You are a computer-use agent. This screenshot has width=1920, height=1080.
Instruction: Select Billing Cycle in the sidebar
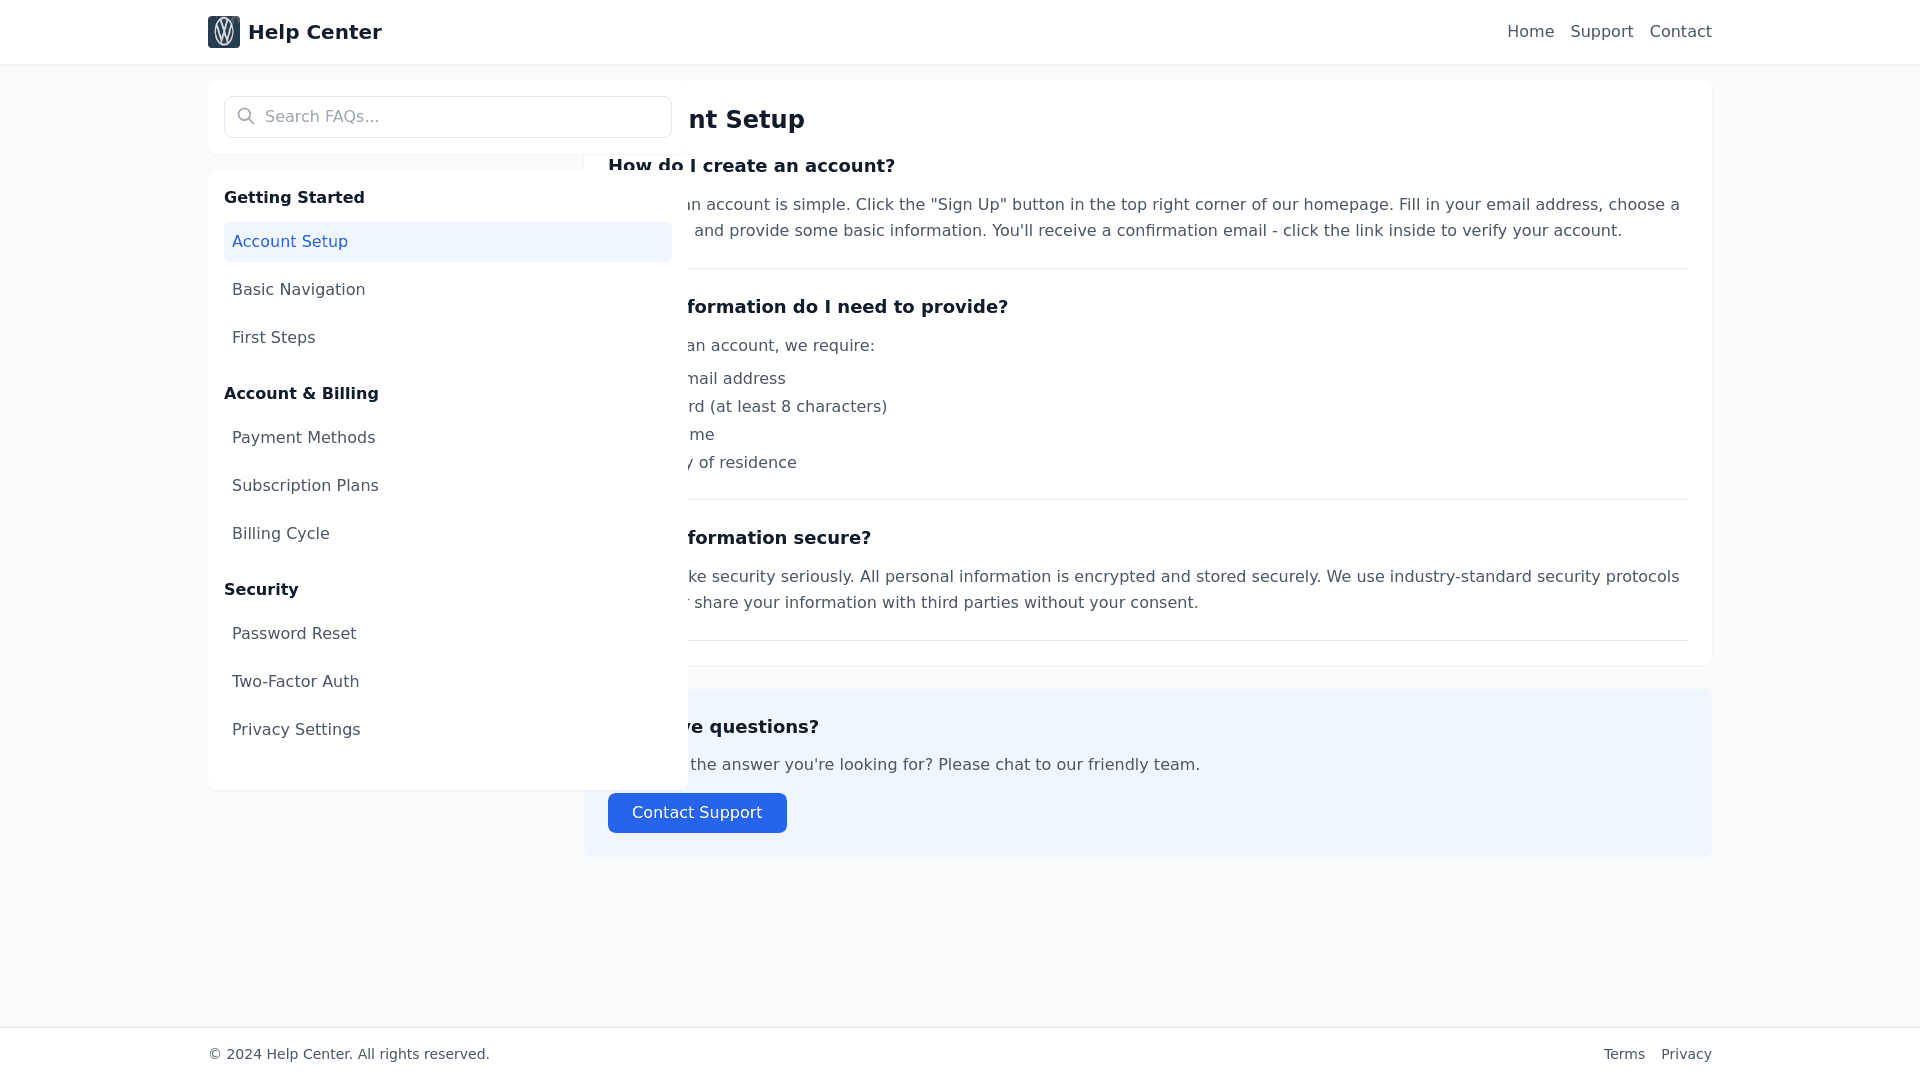280,533
